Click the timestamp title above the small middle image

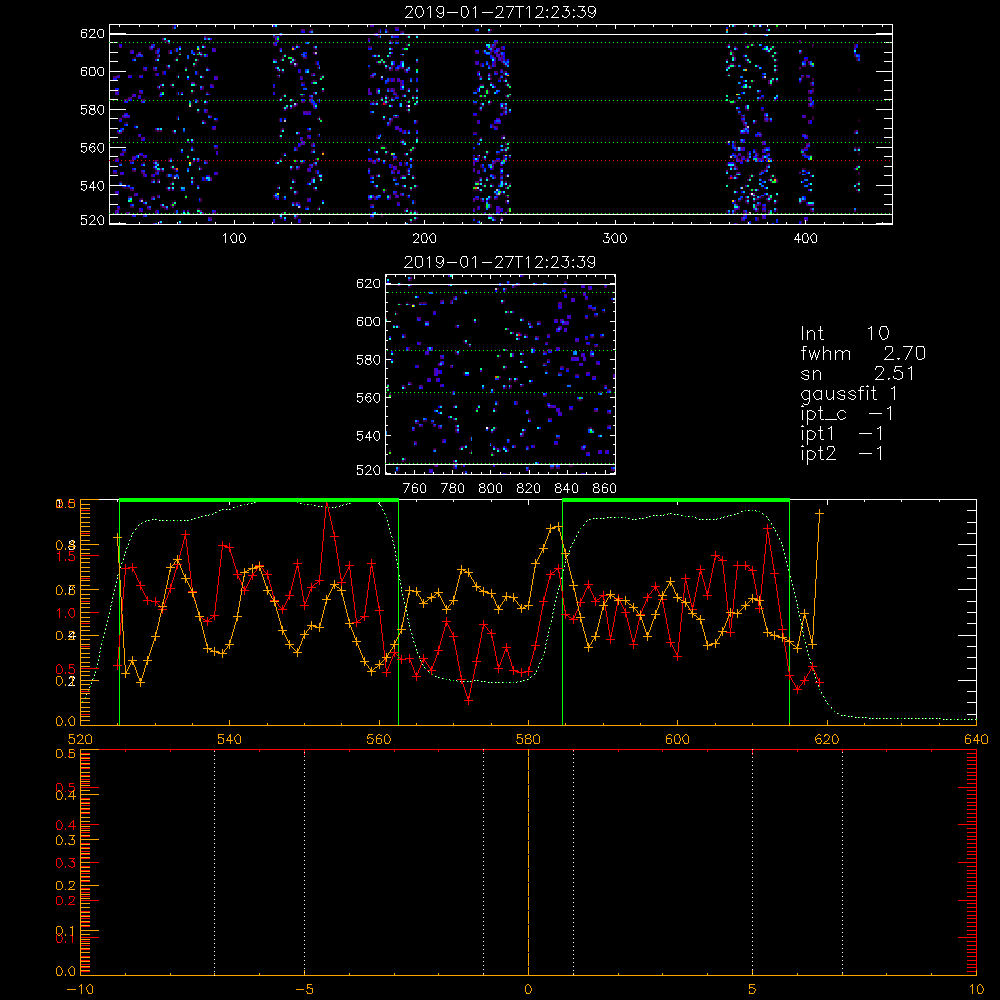pyautogui.click(x=500, y=262)
